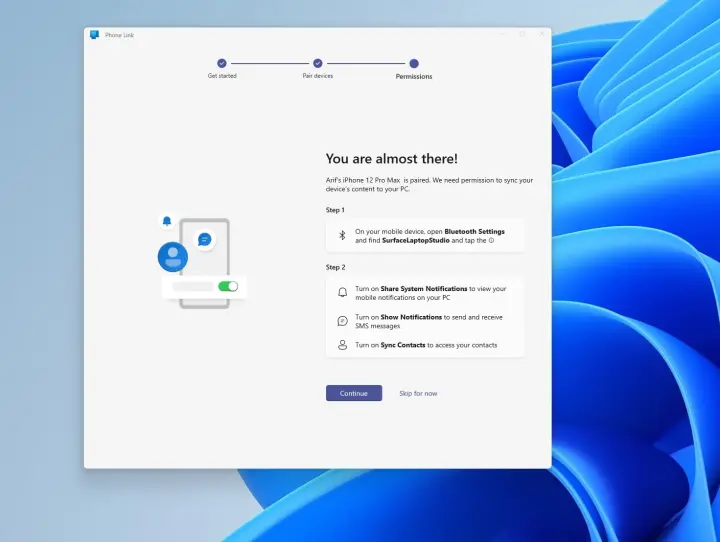Click the 'Permissions' step label

tap(414, 77)
